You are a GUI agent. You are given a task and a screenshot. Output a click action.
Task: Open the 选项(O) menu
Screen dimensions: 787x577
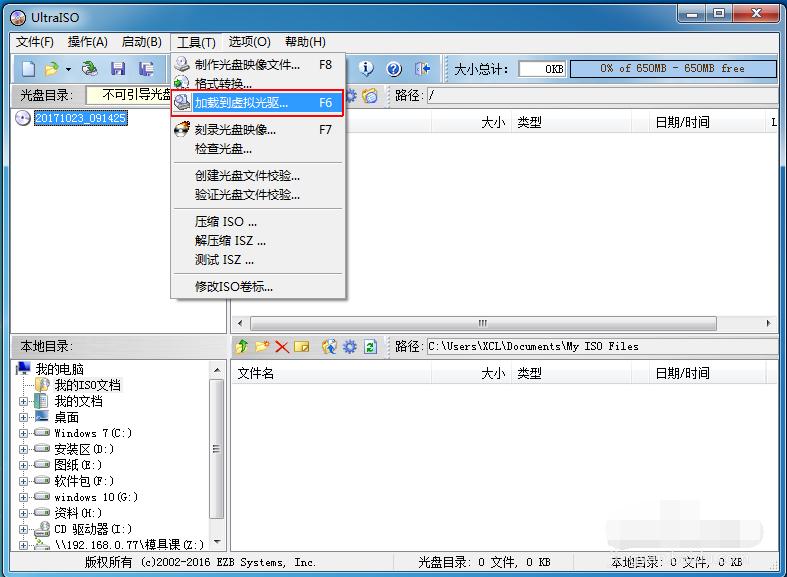(x=249, y=42)
